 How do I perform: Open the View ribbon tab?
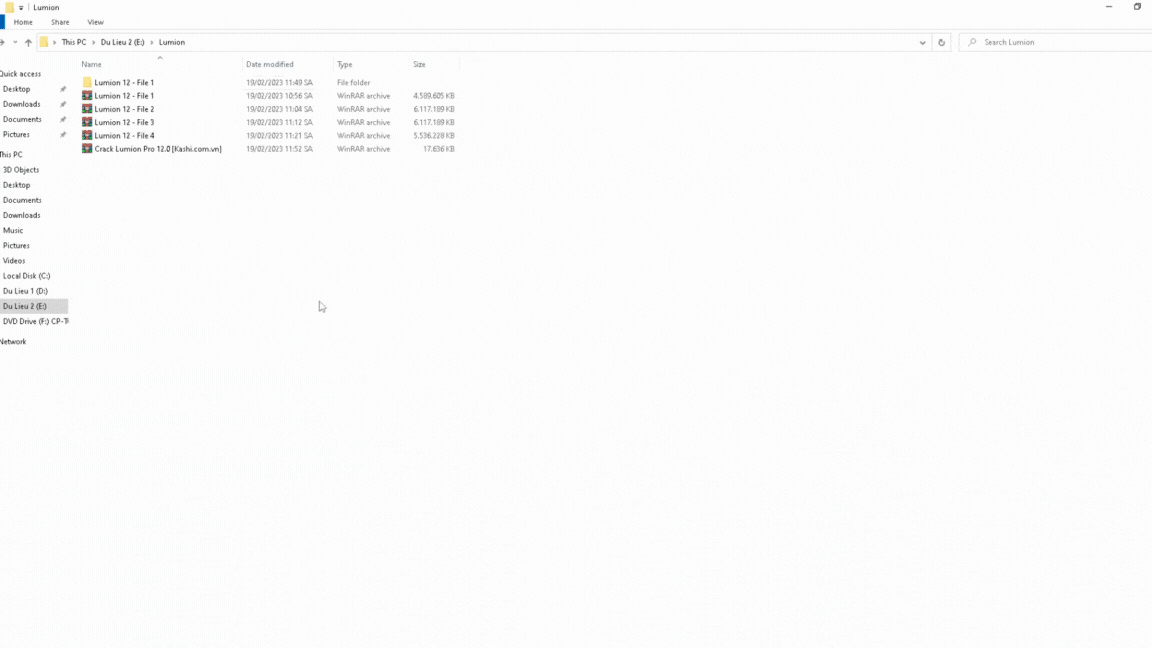point(96,22)
